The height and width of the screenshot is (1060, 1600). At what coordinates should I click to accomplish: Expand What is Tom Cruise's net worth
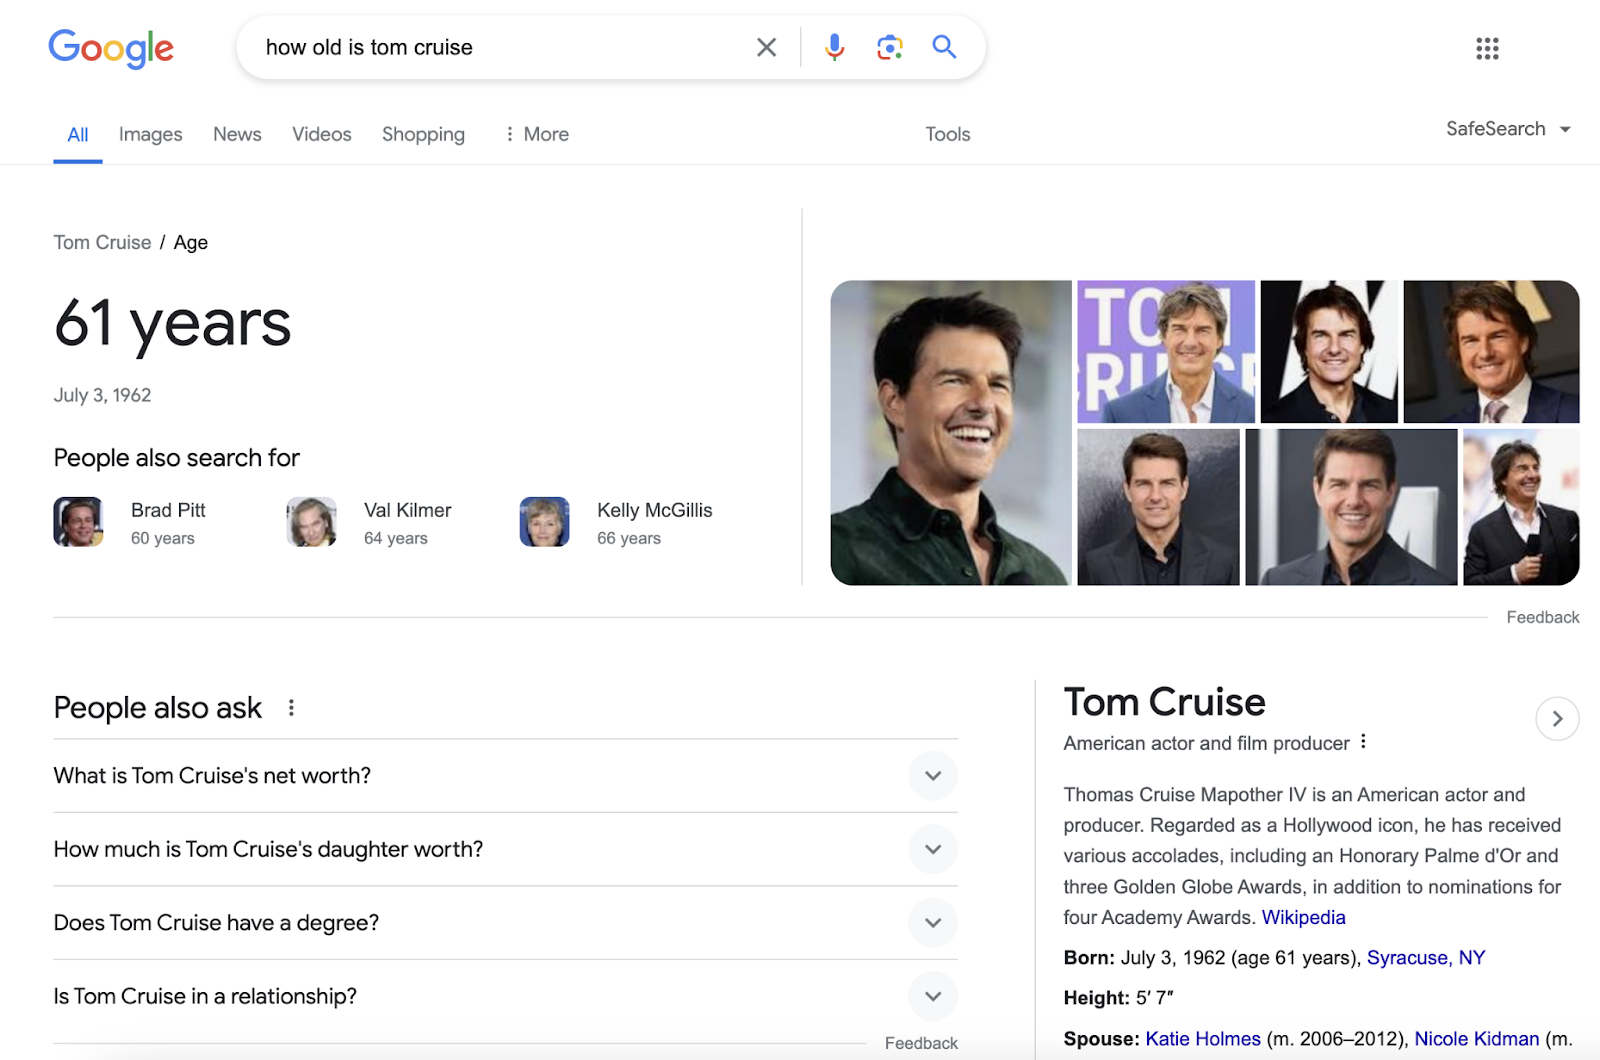click(932, 776)
